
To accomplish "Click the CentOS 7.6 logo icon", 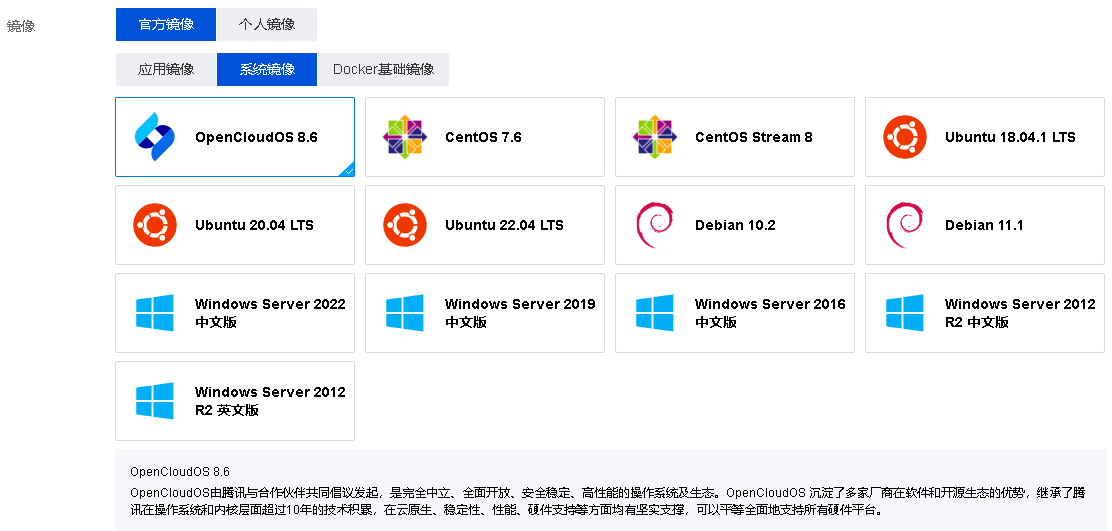I will pos(405,137).
